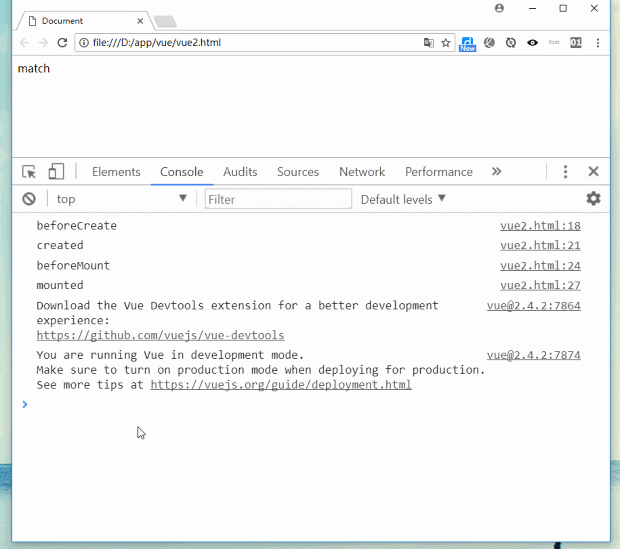Open Chrome three-dot menu
This screenshot has width=620, height=549.
[x=598, y=43]
